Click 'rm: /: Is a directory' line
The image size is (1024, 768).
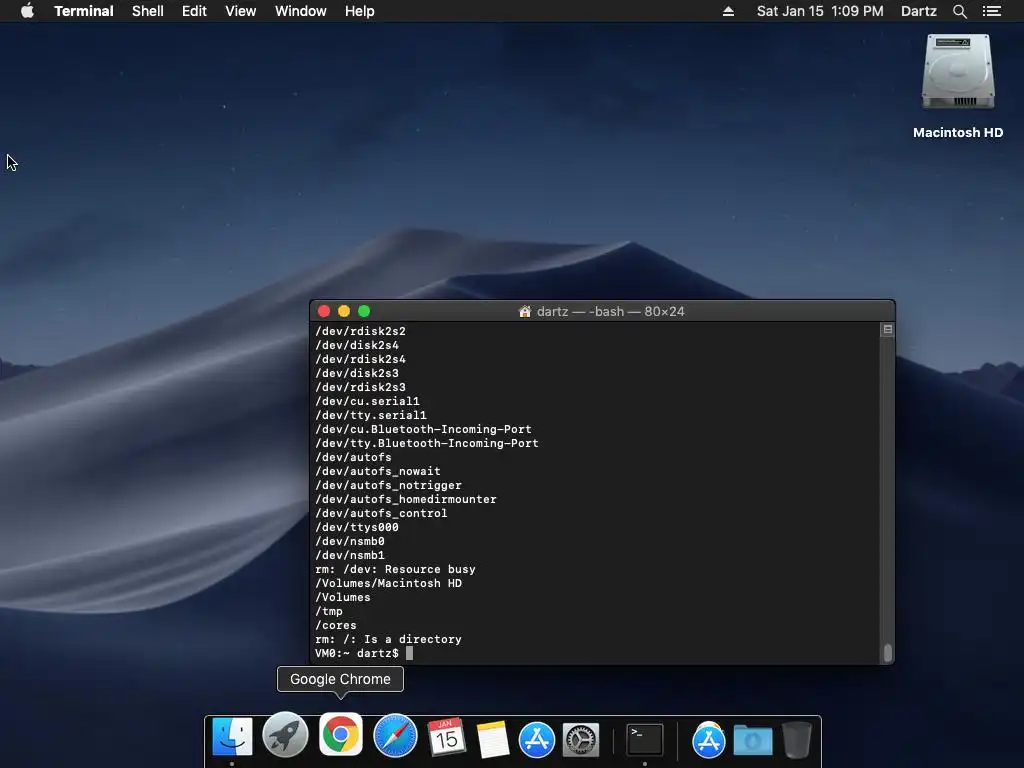pos(388,639)
